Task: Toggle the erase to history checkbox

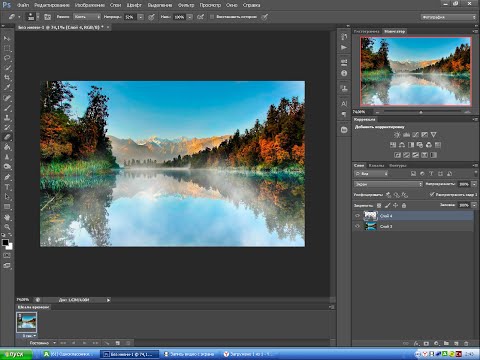Action: pos(212,17)
